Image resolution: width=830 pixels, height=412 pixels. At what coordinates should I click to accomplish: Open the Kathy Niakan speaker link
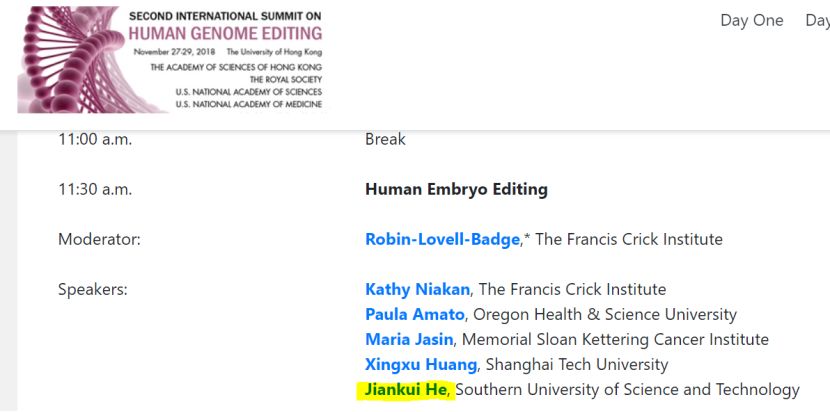[417, 290]
